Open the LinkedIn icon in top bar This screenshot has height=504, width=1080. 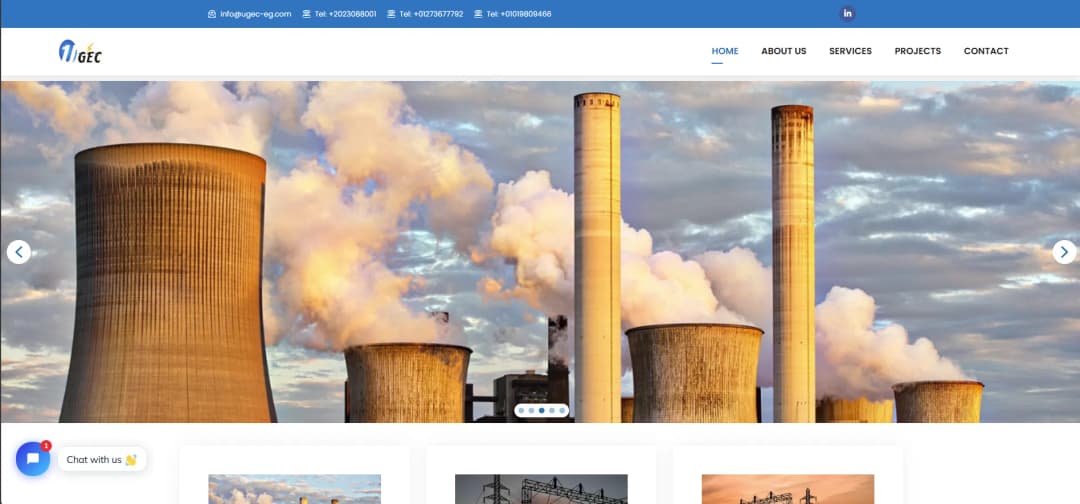pos(847,14)
